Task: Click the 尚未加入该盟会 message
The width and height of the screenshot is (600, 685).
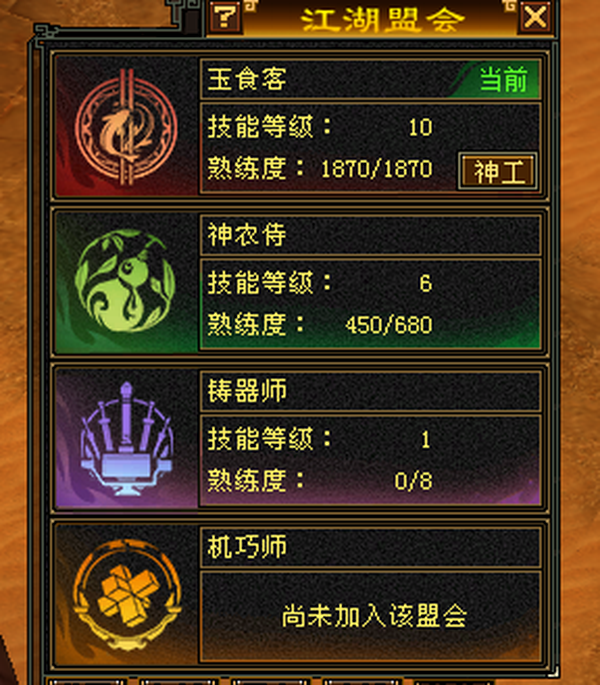Action: coord(374,616)
